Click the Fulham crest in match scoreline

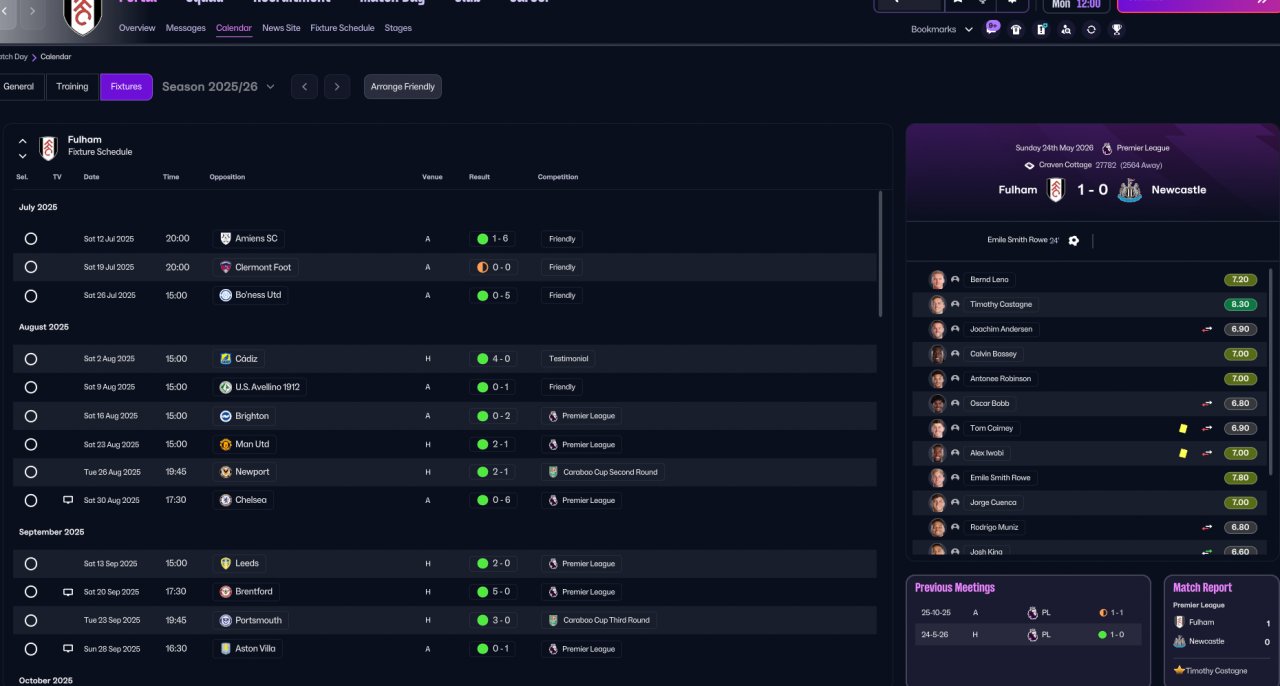coord(1056,190)
